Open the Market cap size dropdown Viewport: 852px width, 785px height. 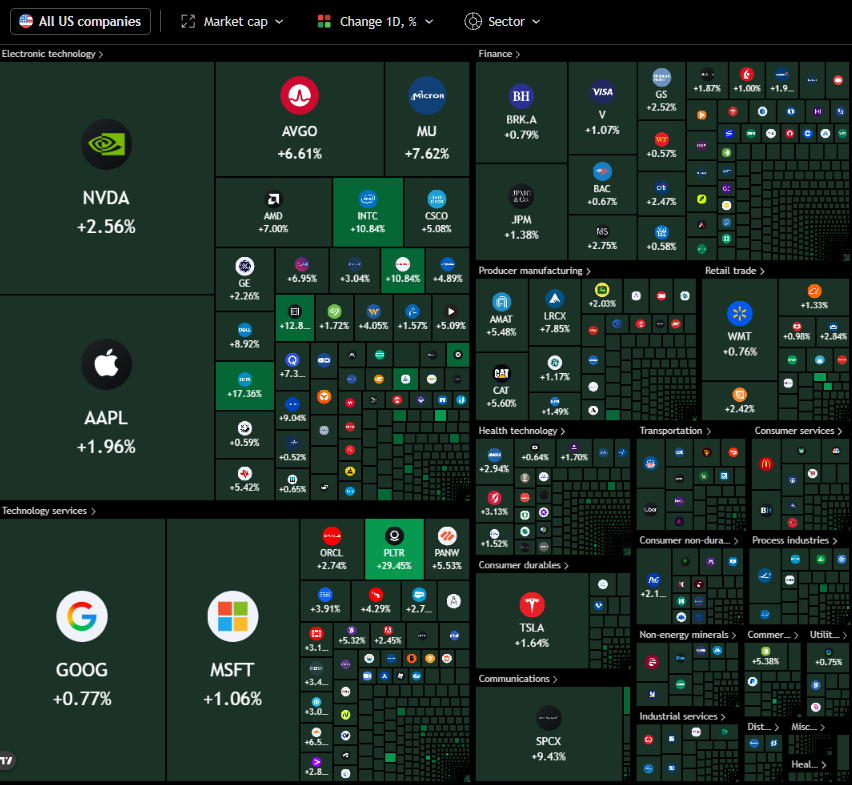[232, 22]
